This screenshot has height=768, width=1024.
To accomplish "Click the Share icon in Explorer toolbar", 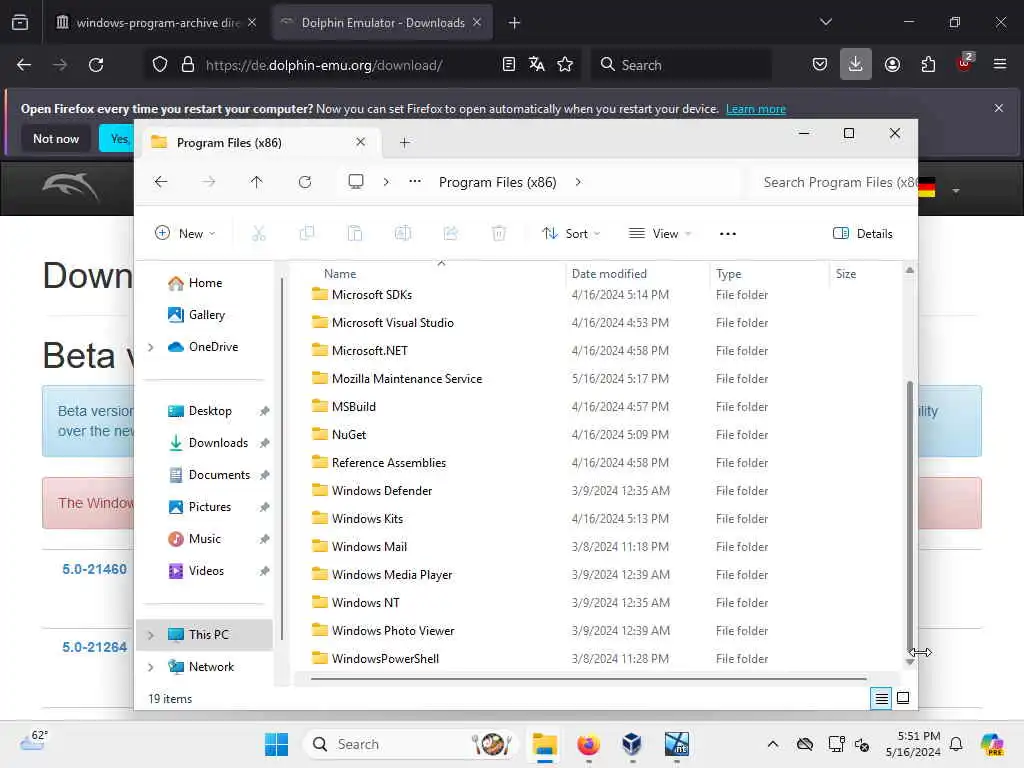I will tap(451, 233).
